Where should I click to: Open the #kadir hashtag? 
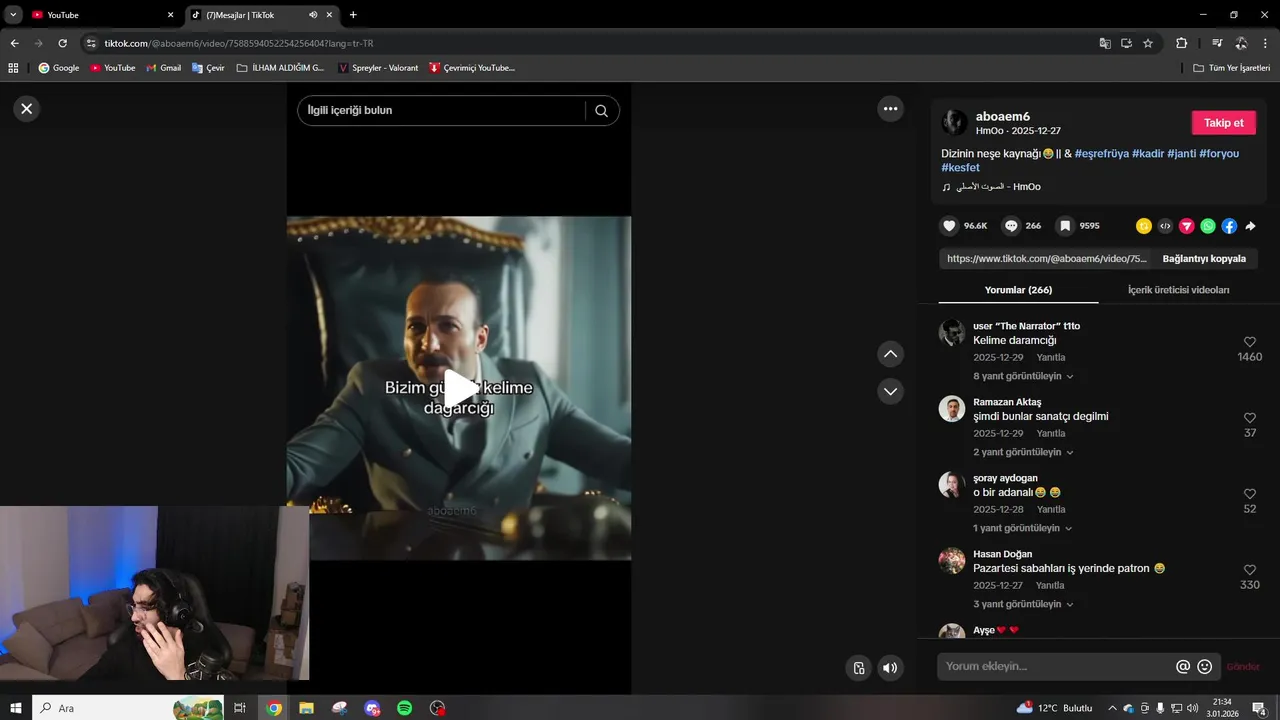pos(1148,154)
